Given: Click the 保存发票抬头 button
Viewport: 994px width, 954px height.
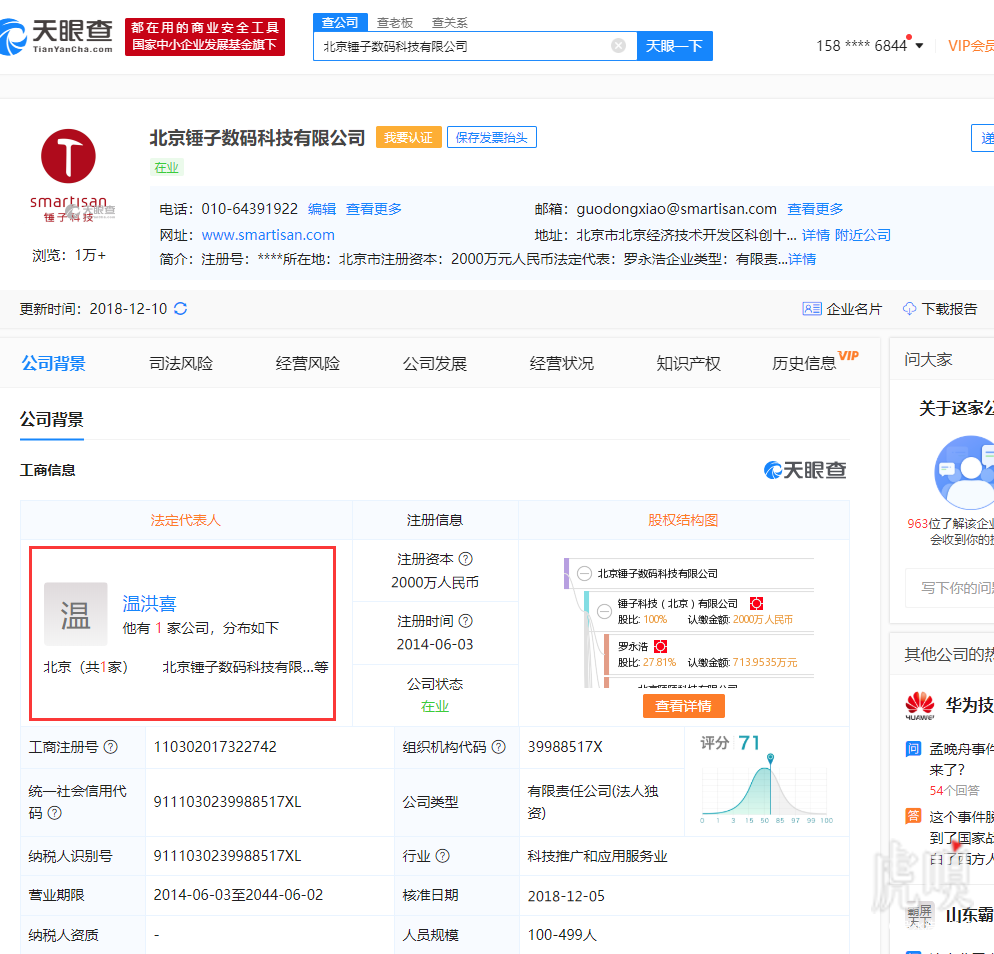Looking at the screenshot, I should (x=492, y=138).
